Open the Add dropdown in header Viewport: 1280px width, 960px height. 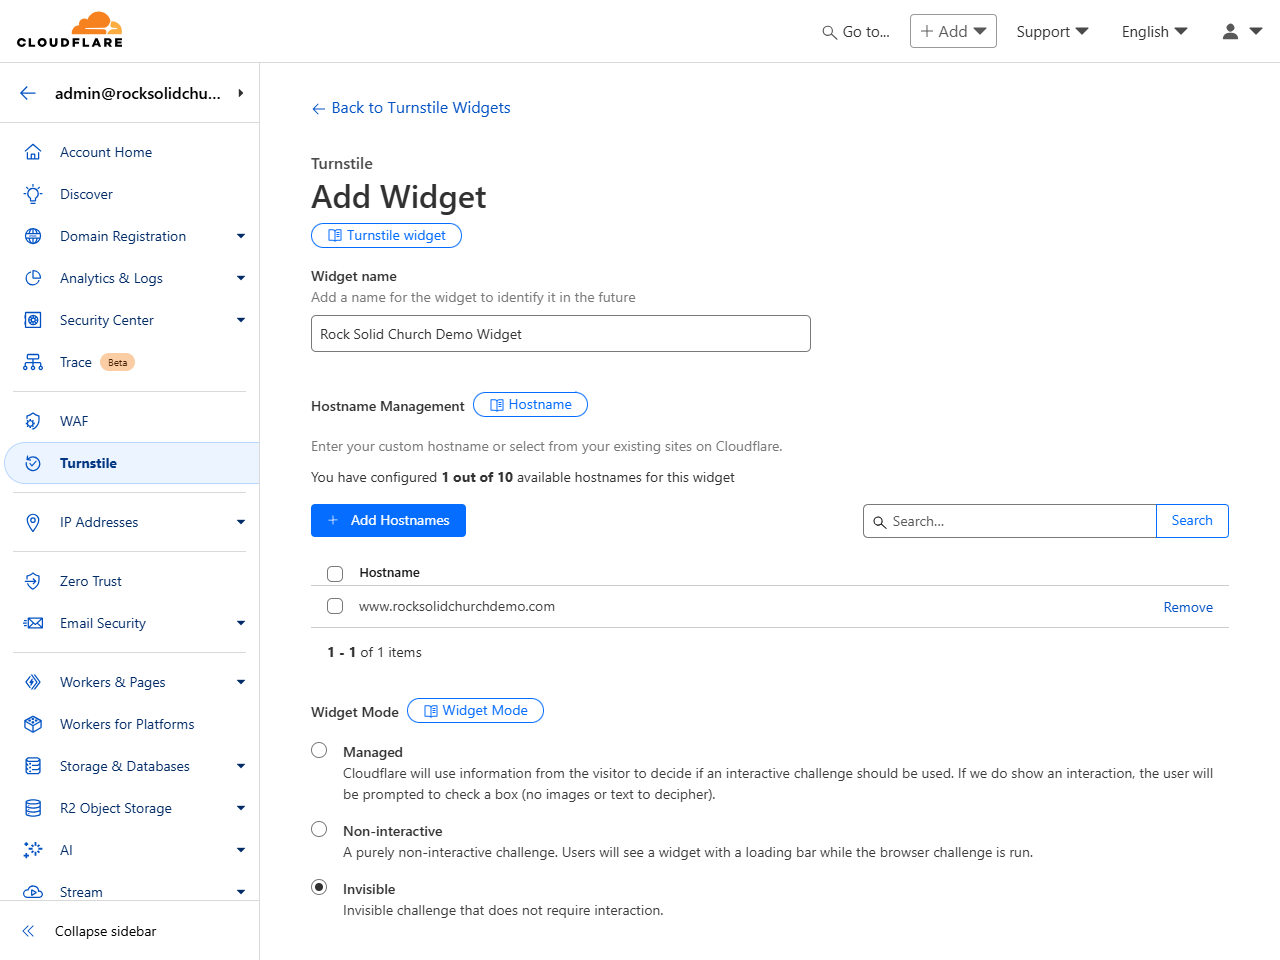click(x=953, y=31)
